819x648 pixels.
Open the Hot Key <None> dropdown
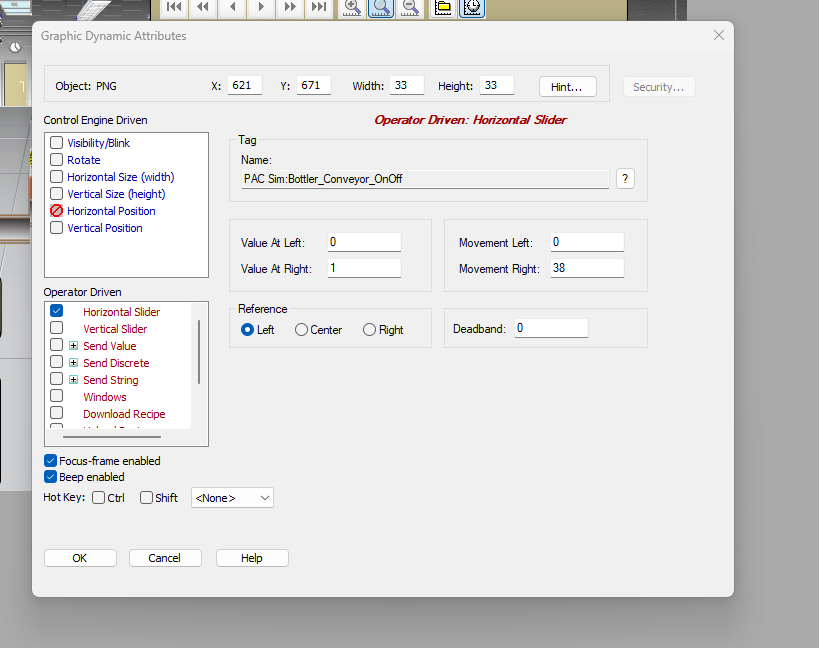(x=232, y=498)
